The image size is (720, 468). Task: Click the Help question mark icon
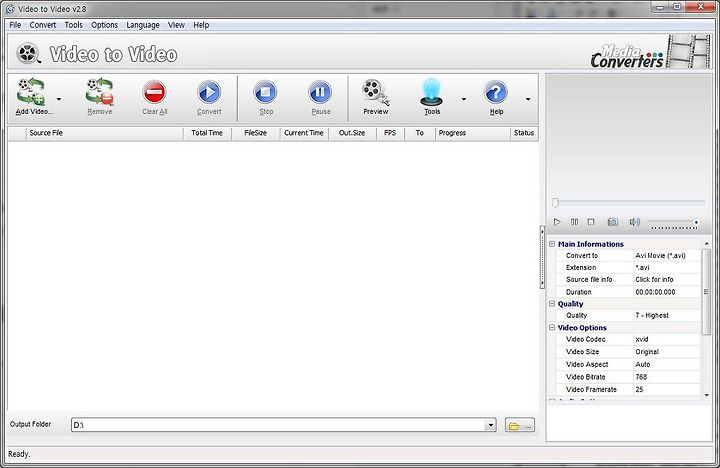point(496,92)
